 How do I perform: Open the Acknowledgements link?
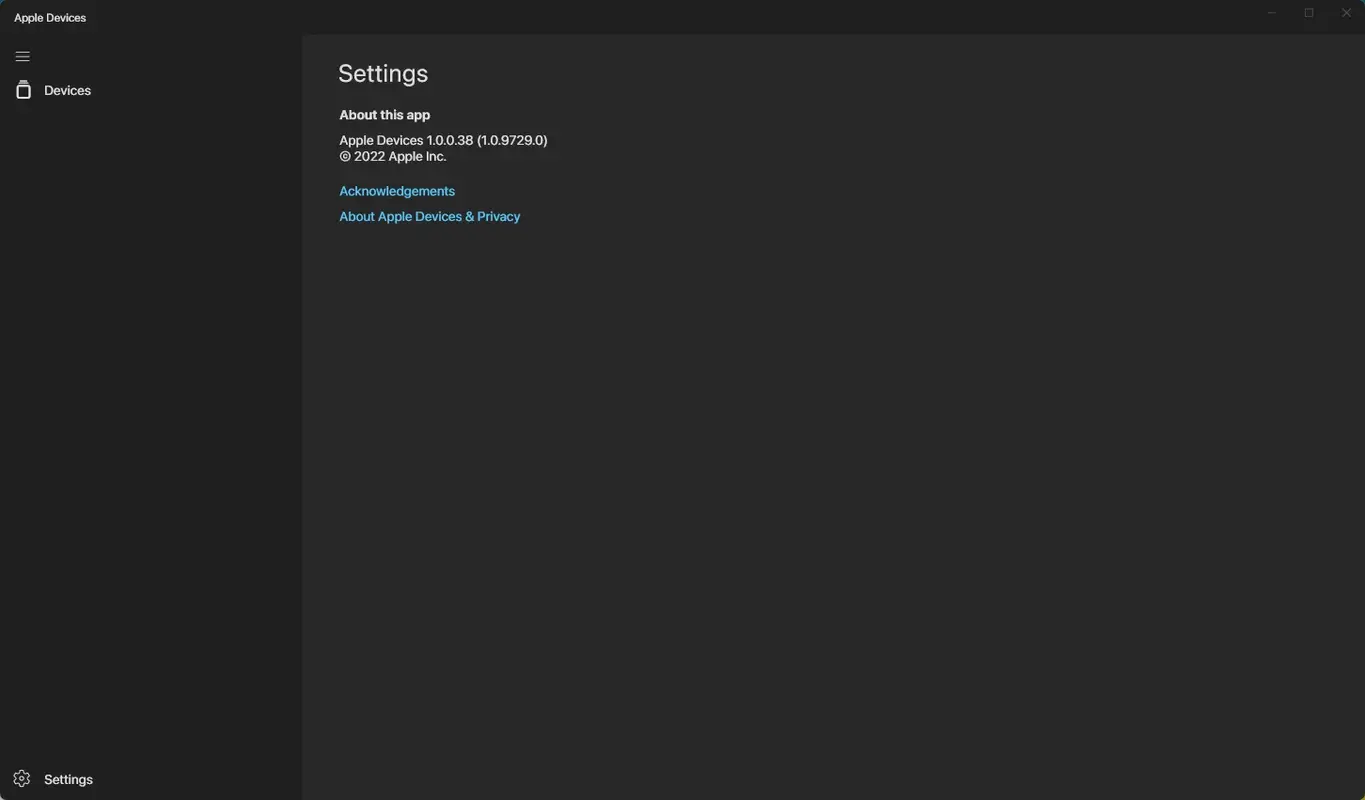click(396, 190)
